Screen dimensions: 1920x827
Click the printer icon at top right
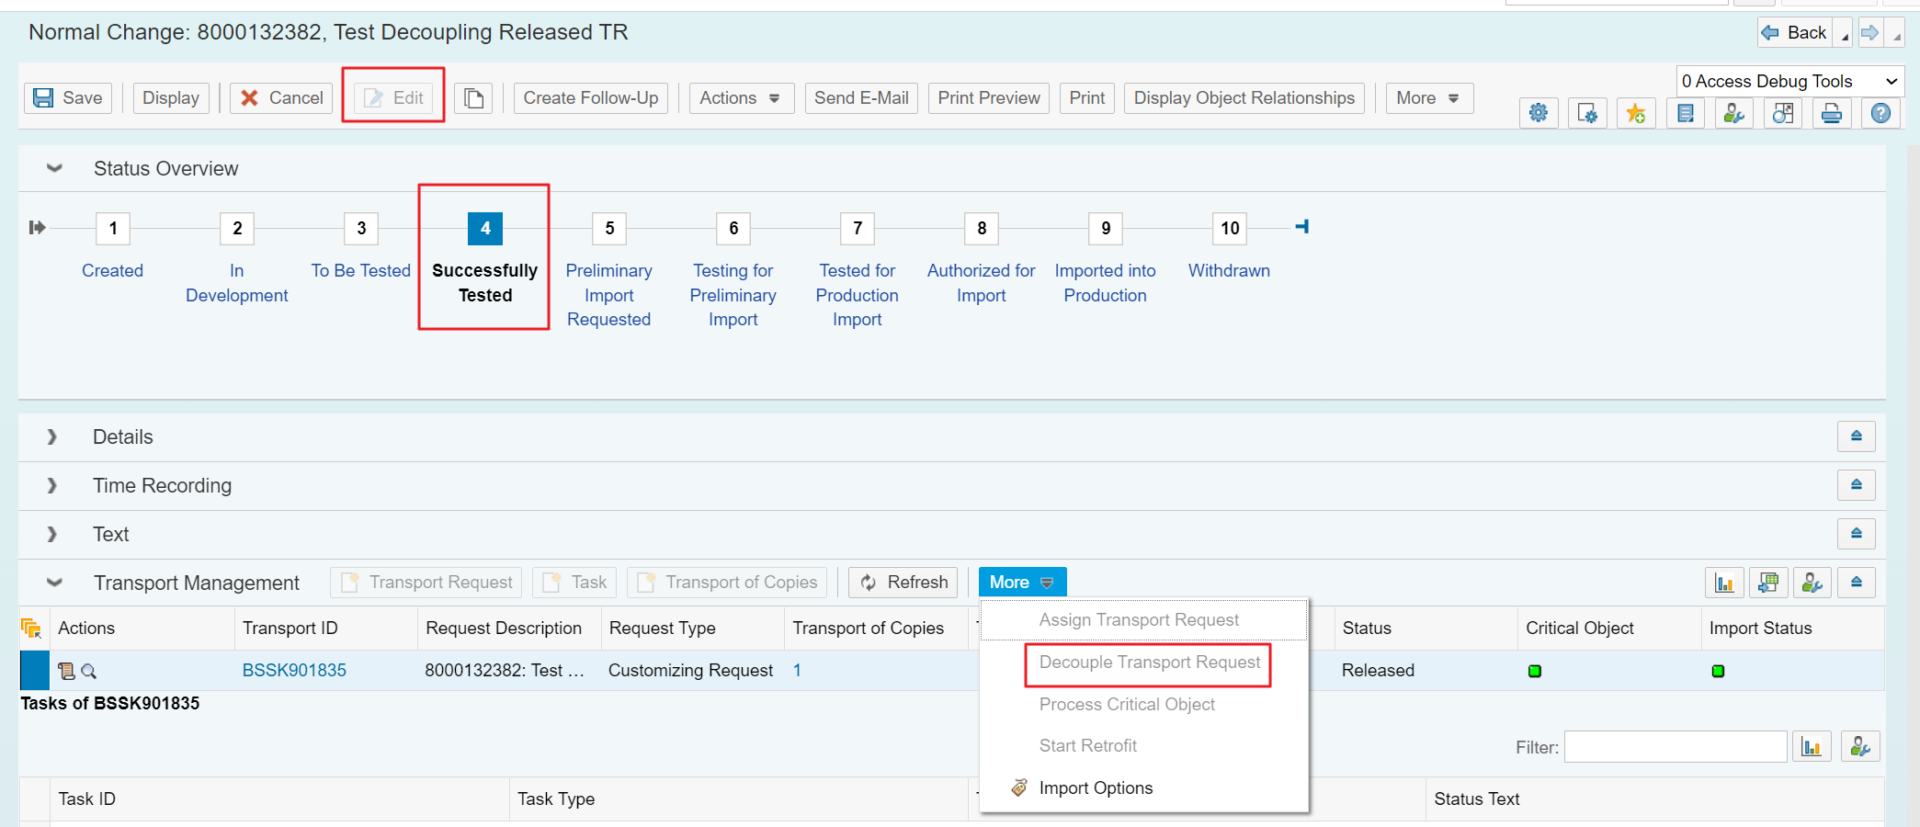(1831, 114)
